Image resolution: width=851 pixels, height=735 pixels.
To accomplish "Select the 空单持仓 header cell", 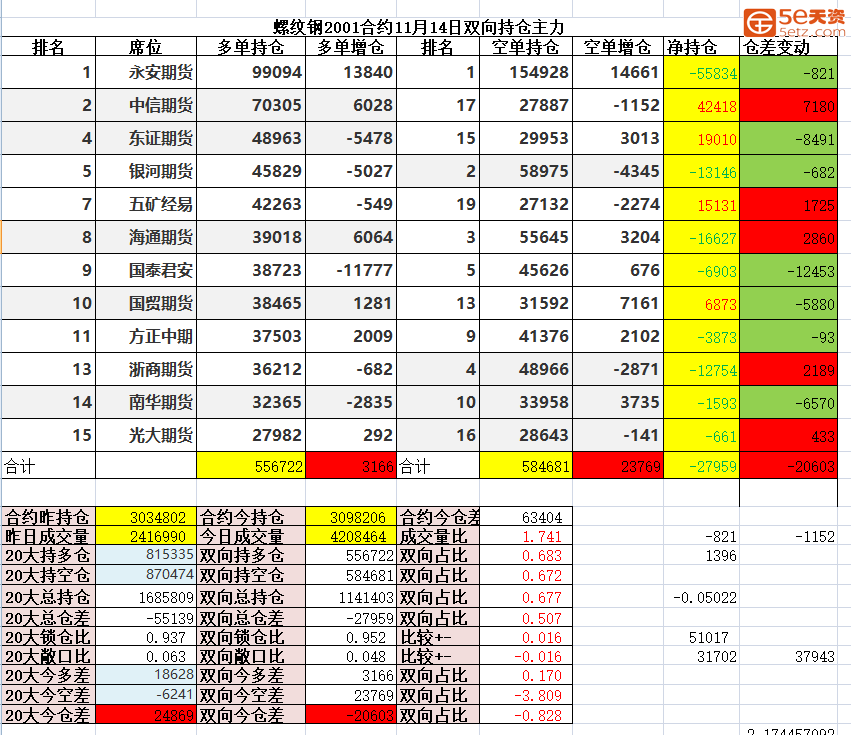I will coord(526,47).
